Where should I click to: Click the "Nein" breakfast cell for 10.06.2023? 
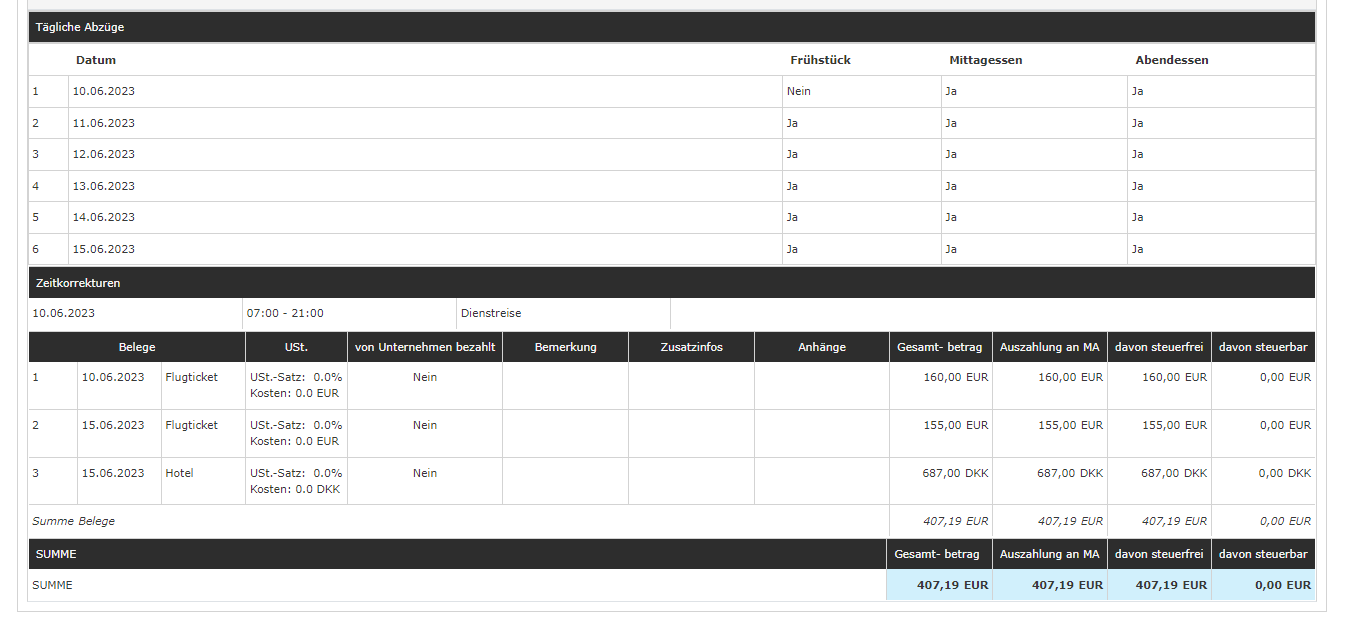point(798,91)
